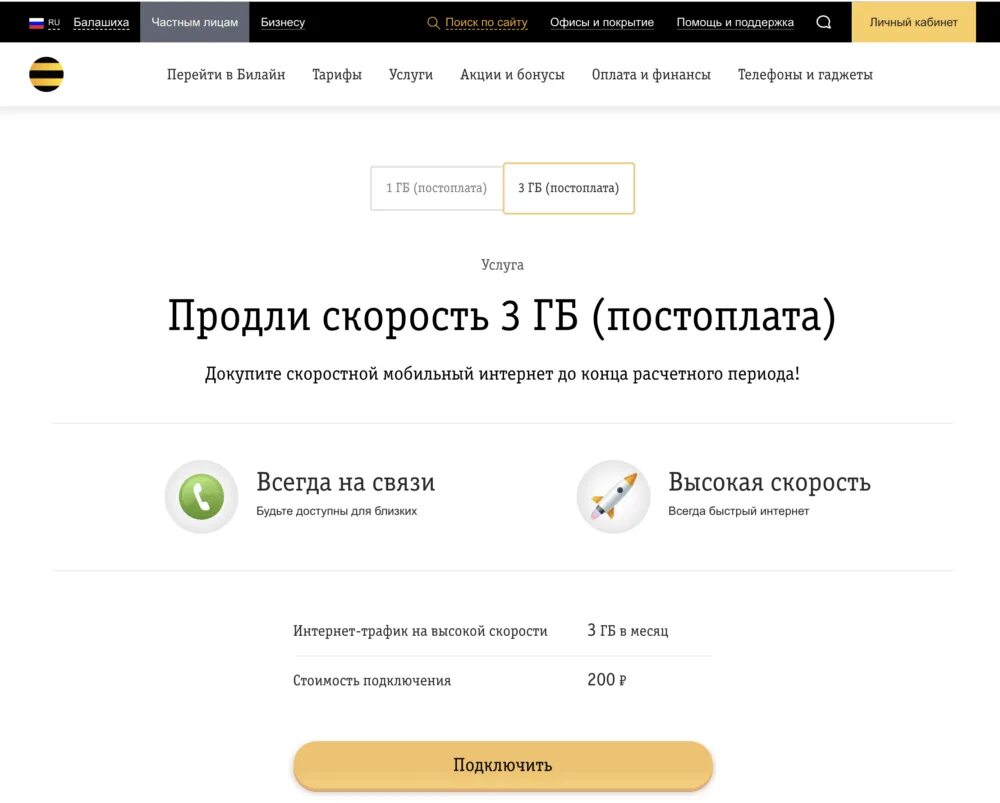Switch to Частным лицам tab

[195, 22]
